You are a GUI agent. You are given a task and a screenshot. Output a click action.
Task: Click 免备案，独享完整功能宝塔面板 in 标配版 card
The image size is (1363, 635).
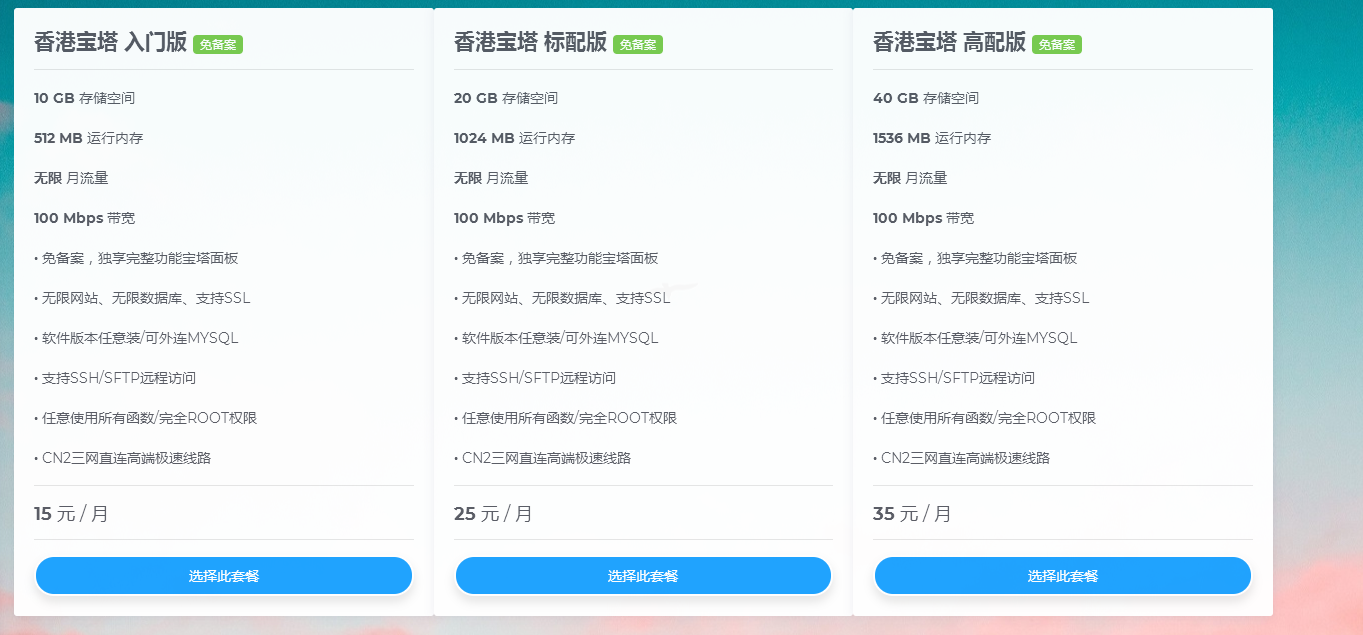556,258
